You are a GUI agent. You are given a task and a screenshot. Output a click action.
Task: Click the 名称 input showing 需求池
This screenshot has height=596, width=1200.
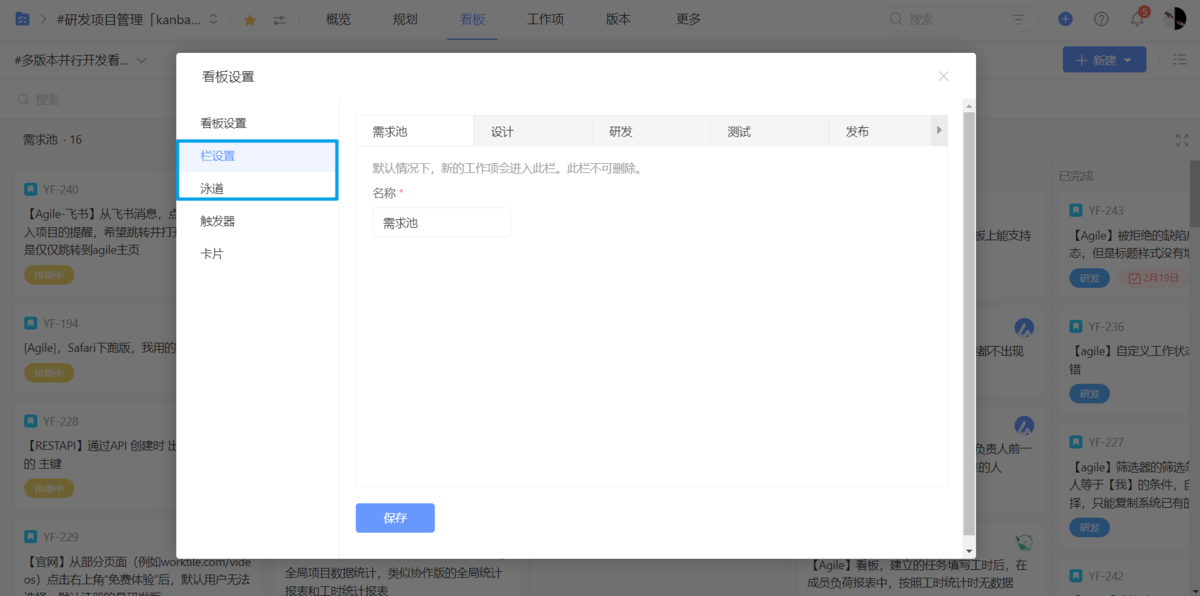[x=442, y=222]
